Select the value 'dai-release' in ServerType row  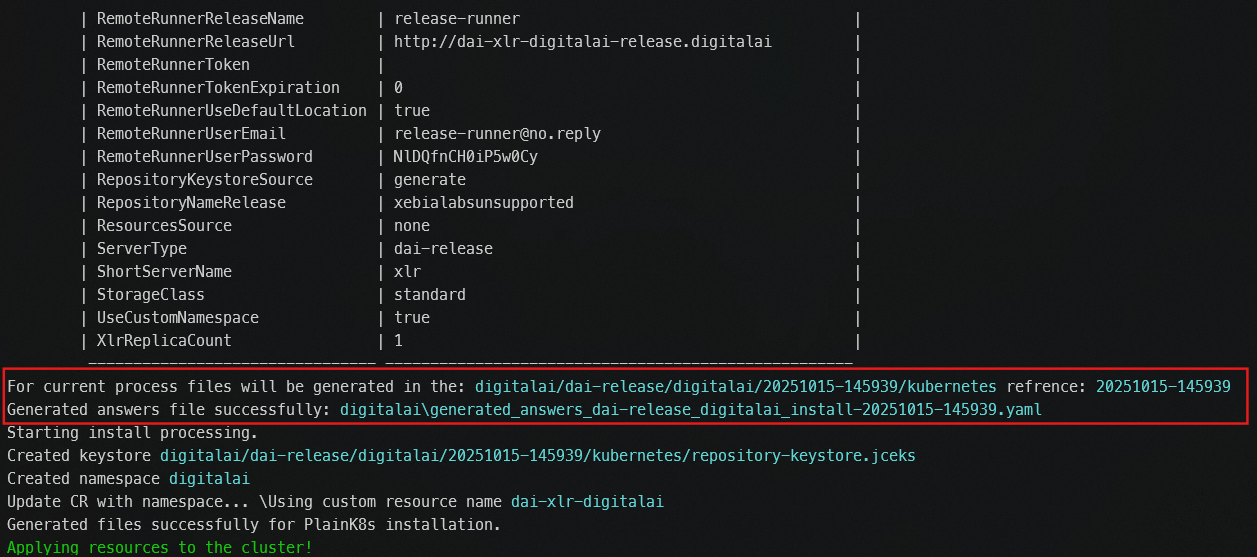(x=443, y=249)
